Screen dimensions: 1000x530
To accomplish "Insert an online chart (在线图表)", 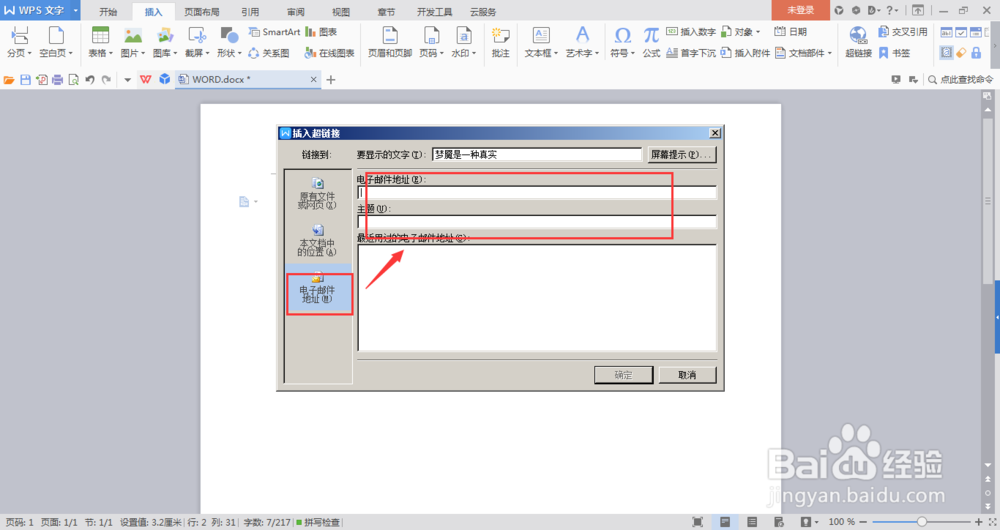I will click(329, 53).
